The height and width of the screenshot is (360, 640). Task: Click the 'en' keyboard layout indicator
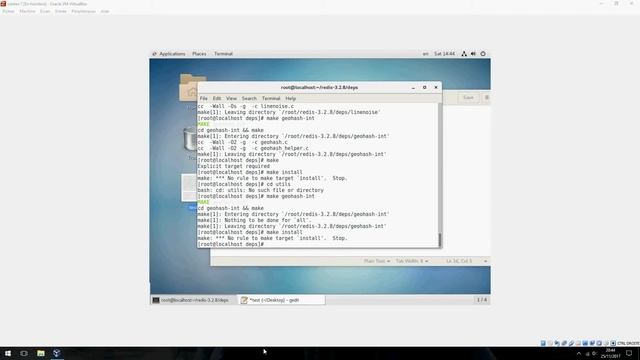pos(425,54)
